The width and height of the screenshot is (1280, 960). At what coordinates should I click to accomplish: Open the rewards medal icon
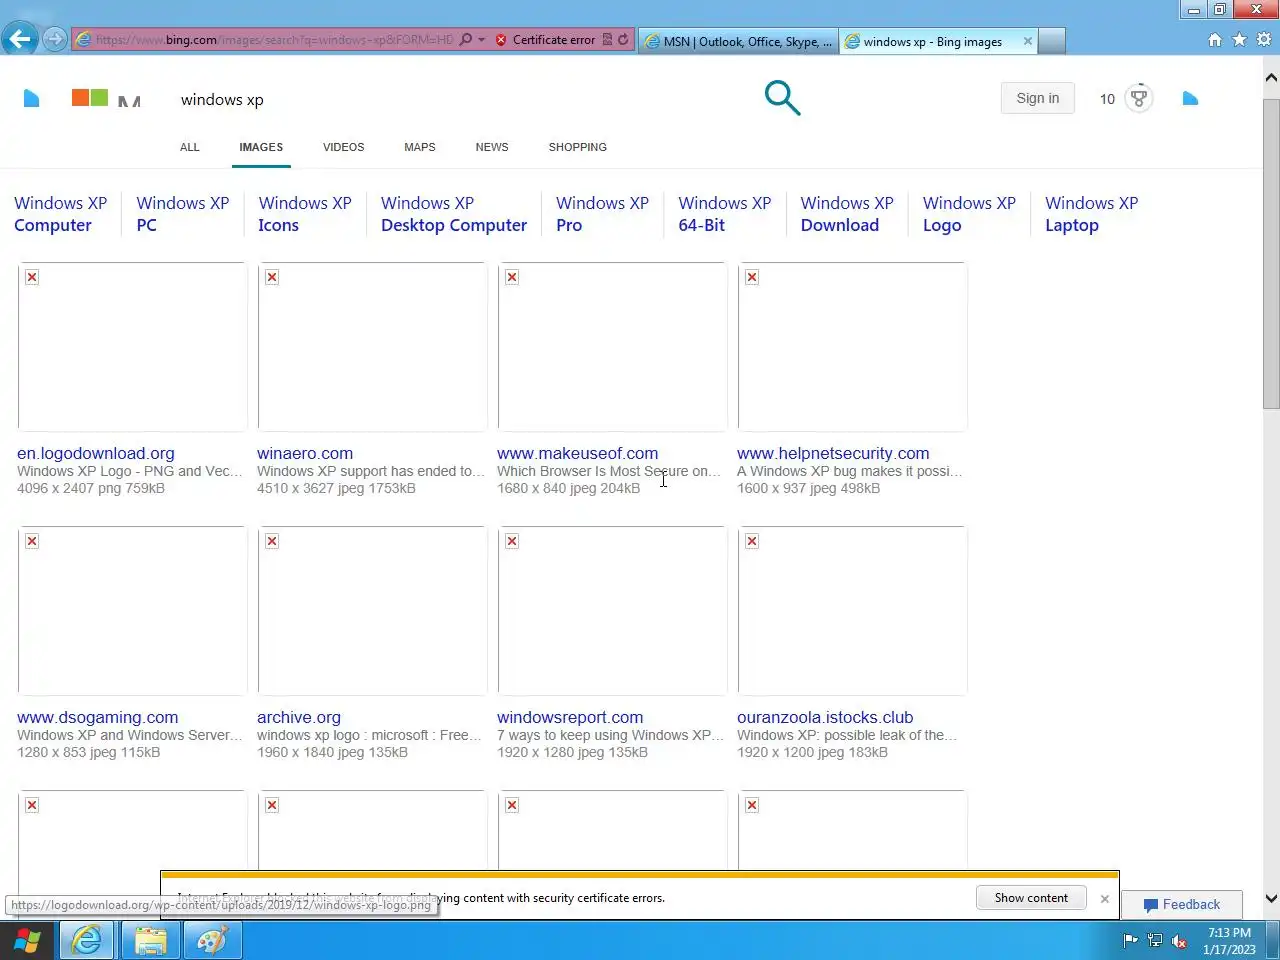coord(1138,98)
